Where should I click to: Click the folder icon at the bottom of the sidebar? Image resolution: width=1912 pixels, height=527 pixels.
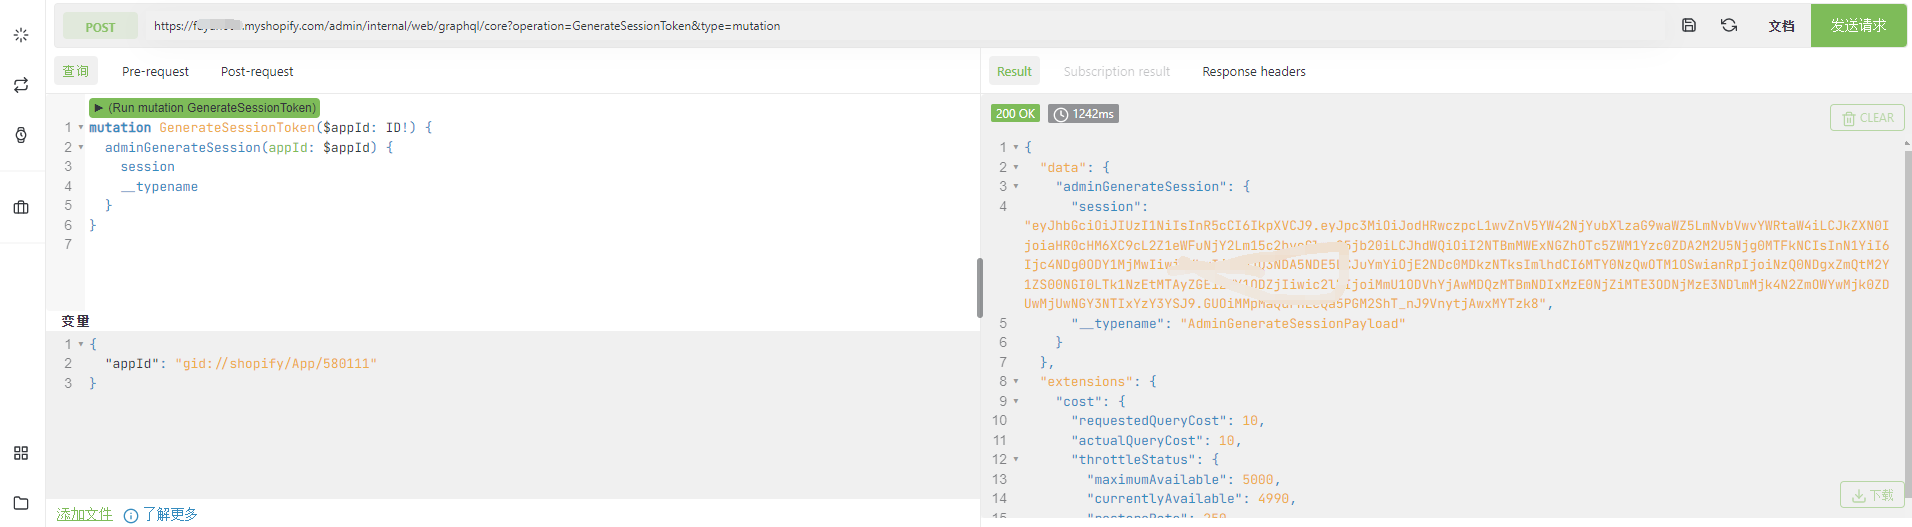point(21,503)
